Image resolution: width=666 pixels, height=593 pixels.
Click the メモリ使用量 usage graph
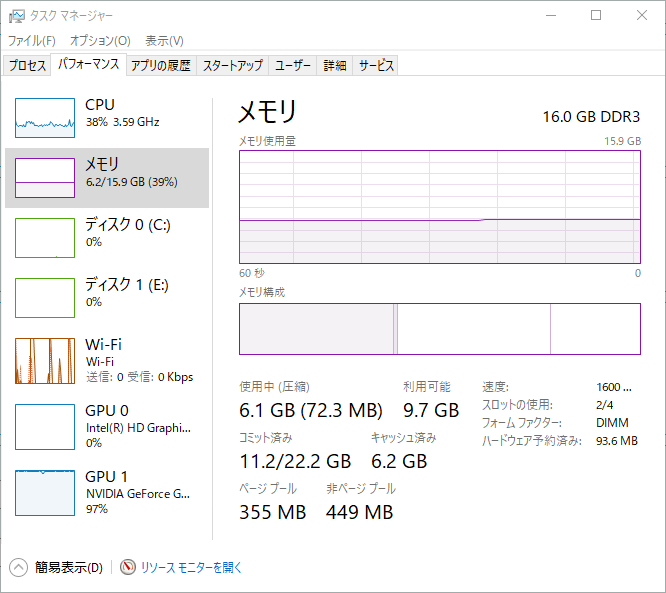[x=439, y=207]
